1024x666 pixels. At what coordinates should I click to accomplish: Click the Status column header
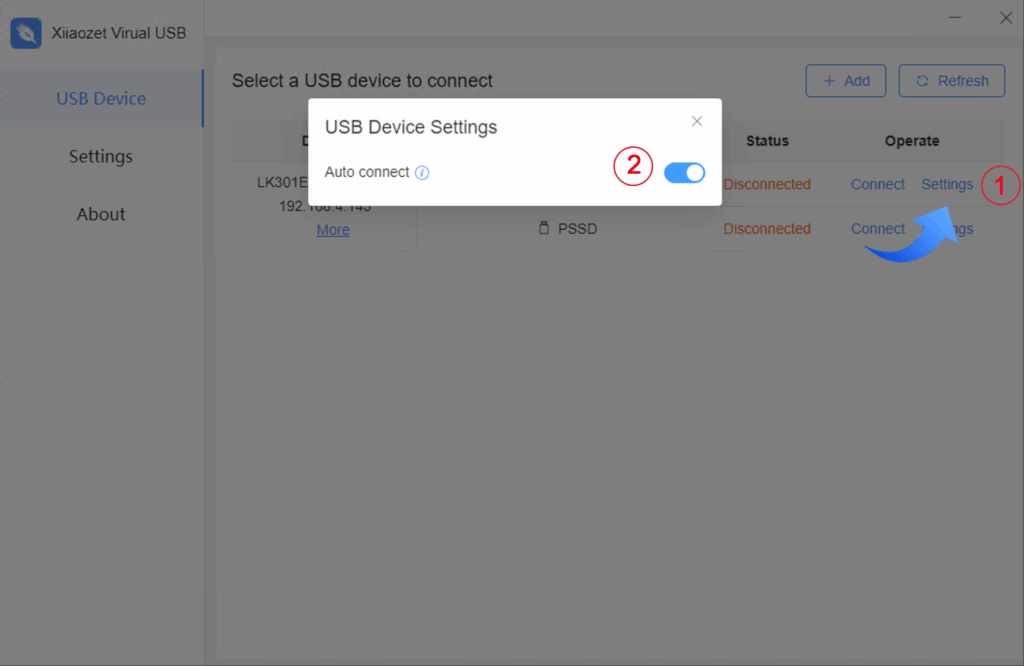pos(767,141)
